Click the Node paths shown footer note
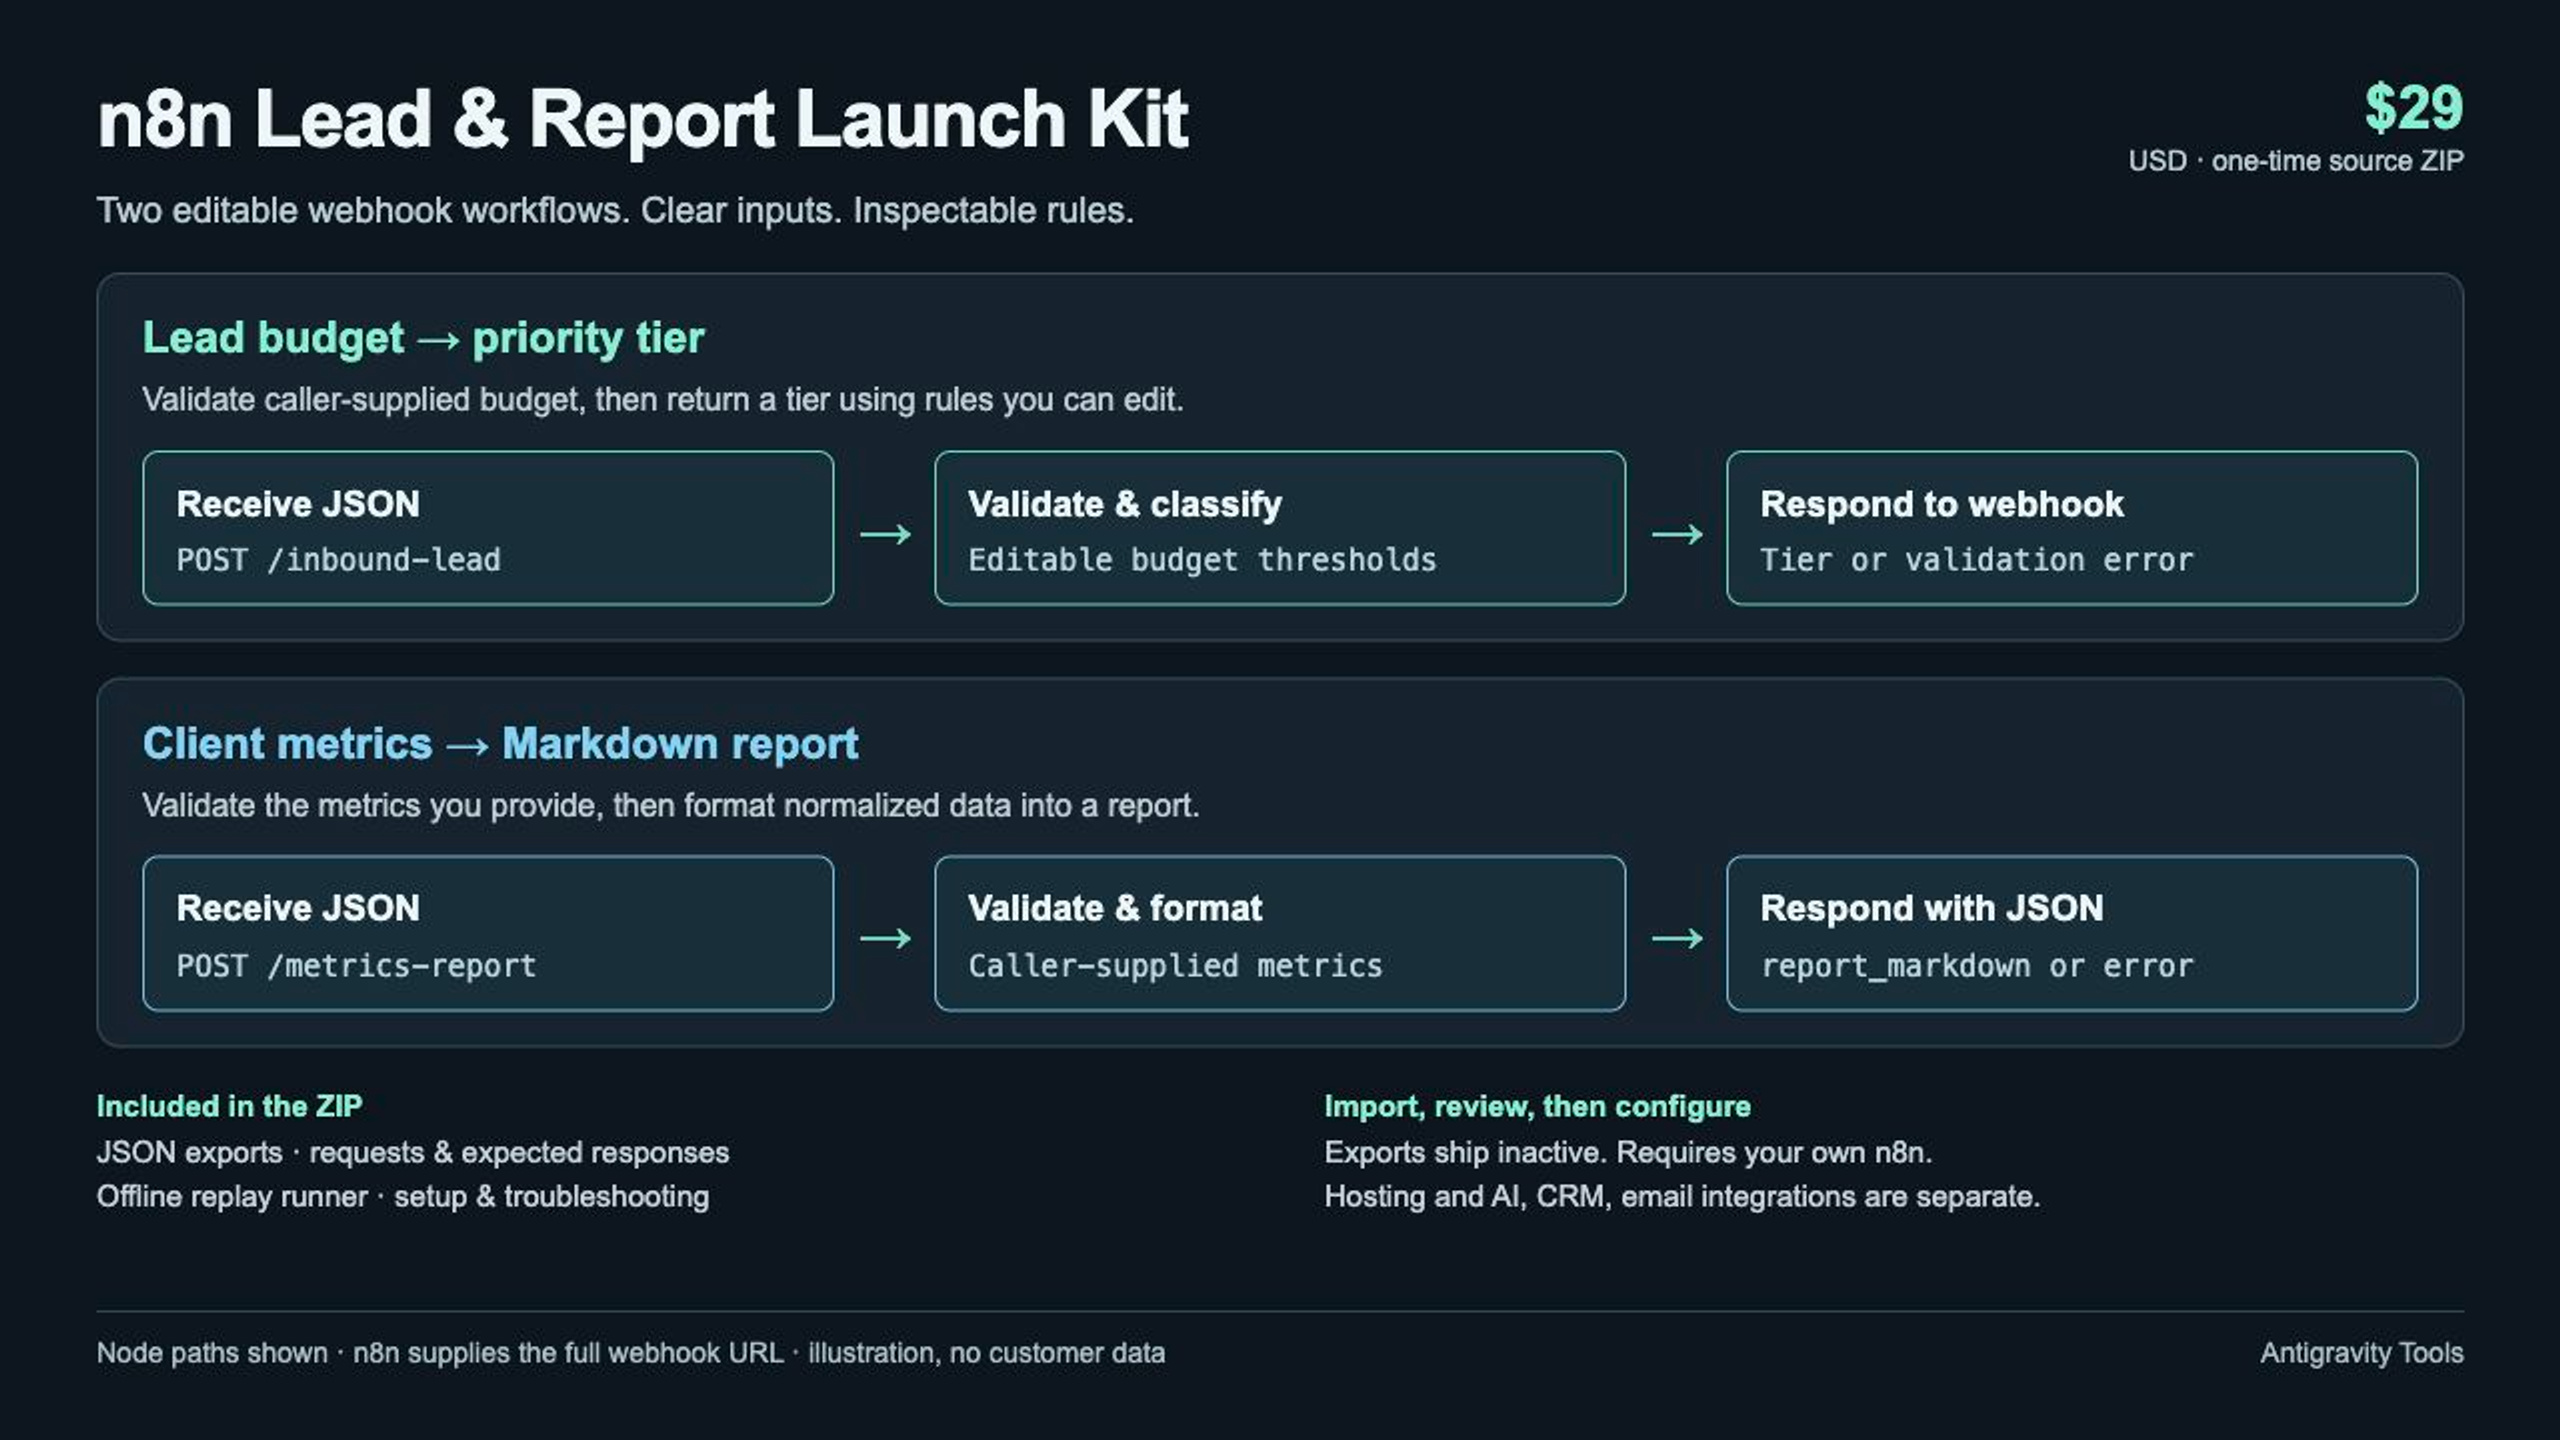 (631, 1353)
